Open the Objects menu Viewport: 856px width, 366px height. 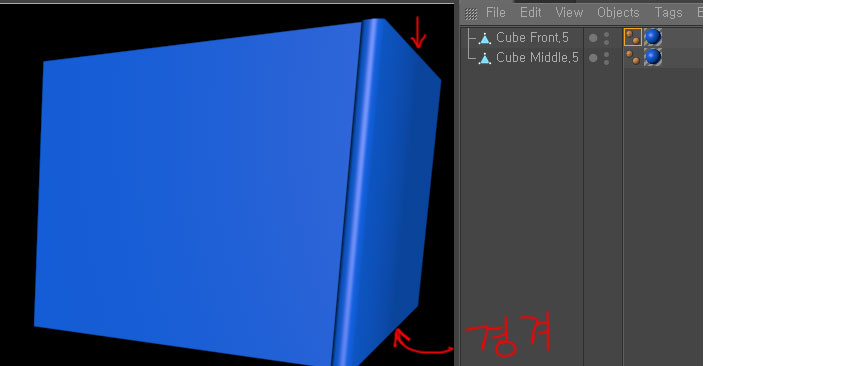(x=618, y=13)
